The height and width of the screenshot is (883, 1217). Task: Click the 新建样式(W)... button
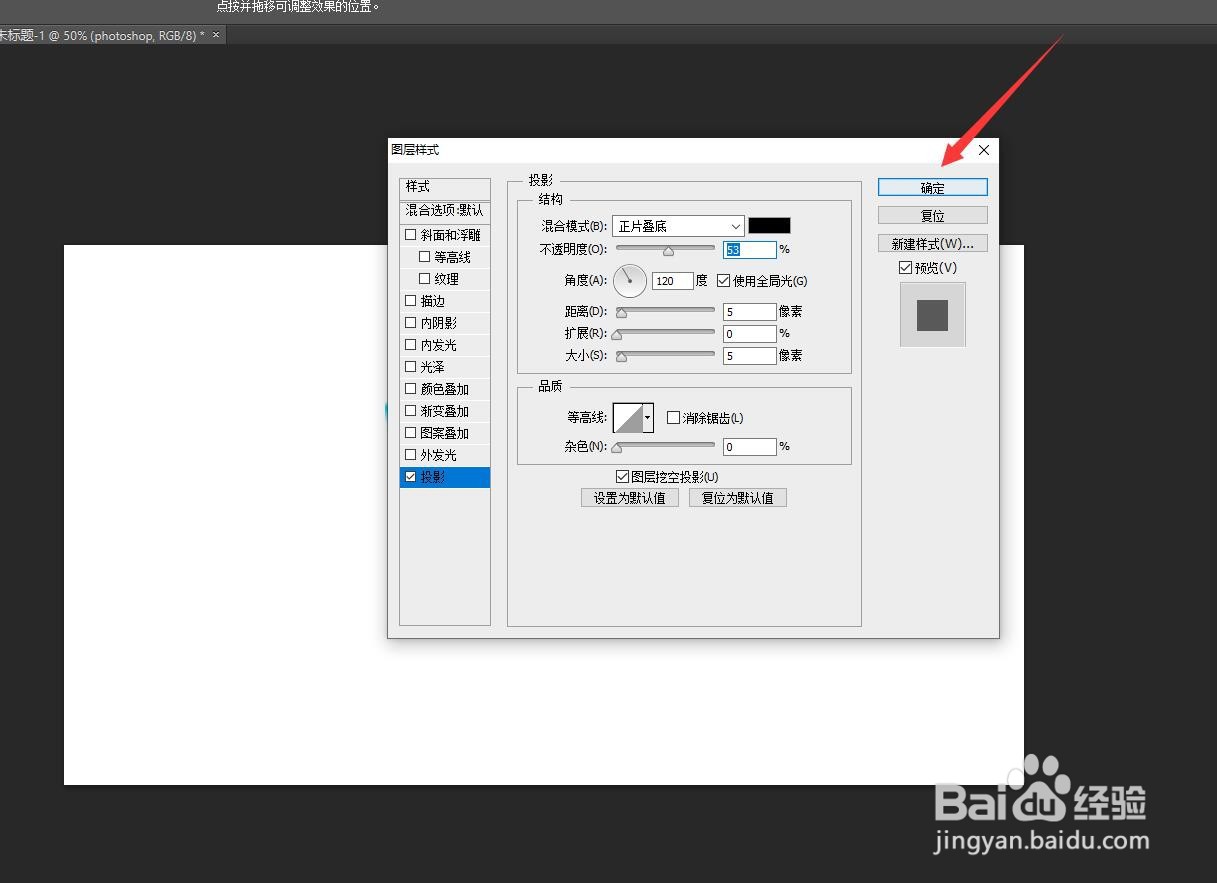pos(932,243)
